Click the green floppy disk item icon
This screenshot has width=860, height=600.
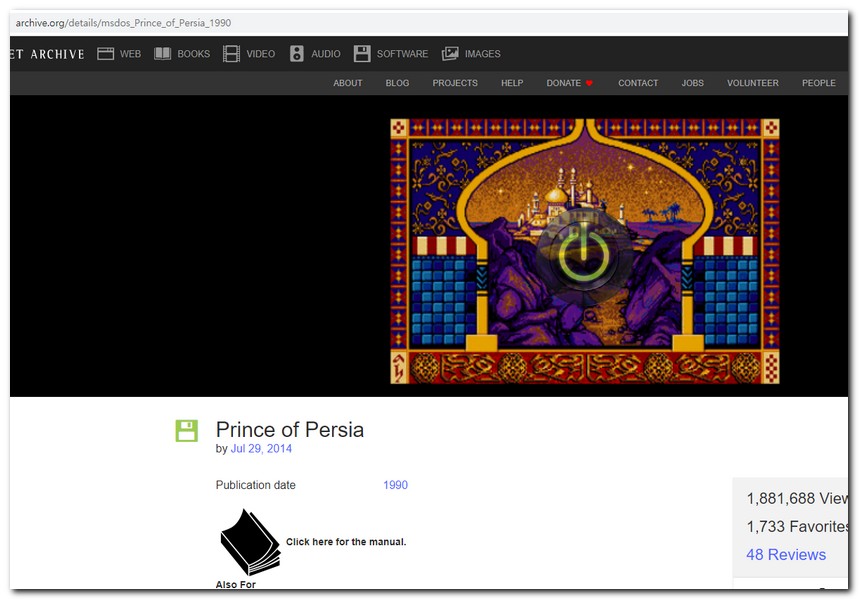pos(187,431)
